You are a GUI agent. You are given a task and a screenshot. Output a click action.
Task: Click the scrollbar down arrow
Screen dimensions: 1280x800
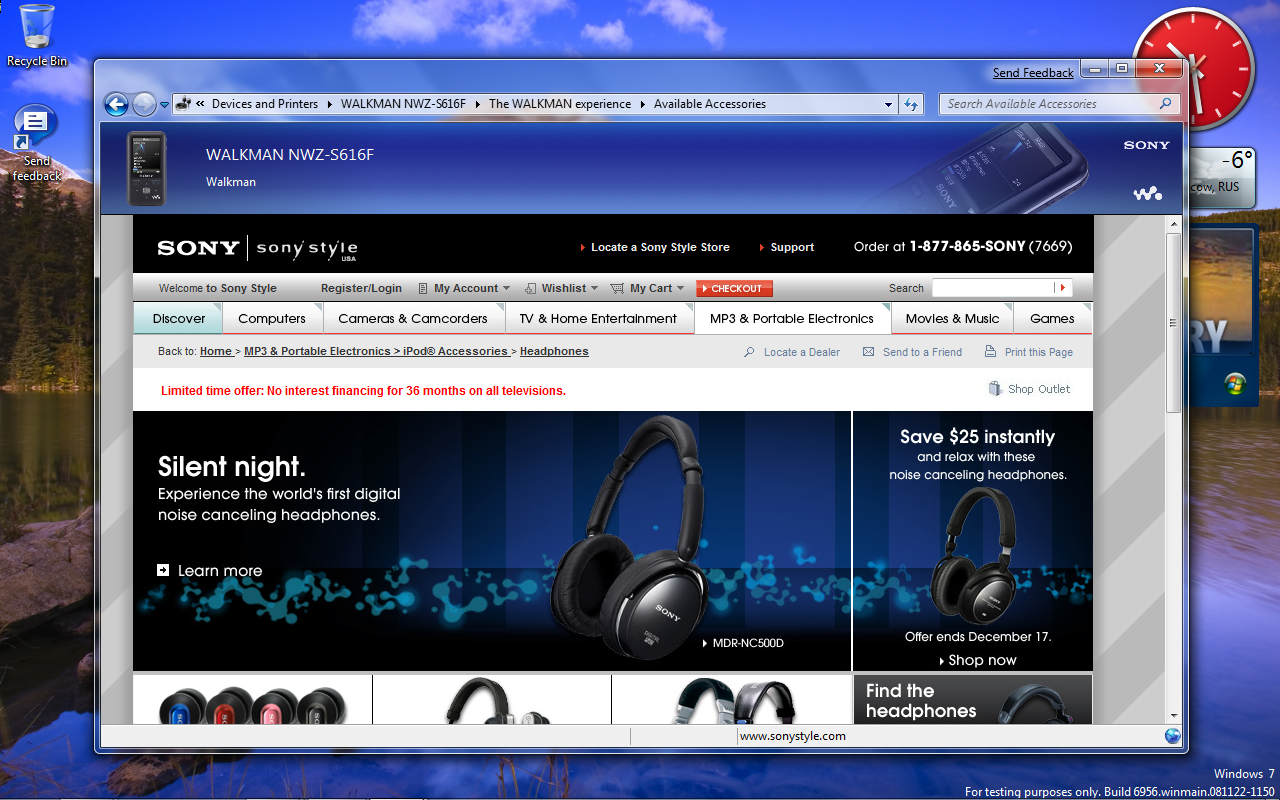[x=1174, y=715]
